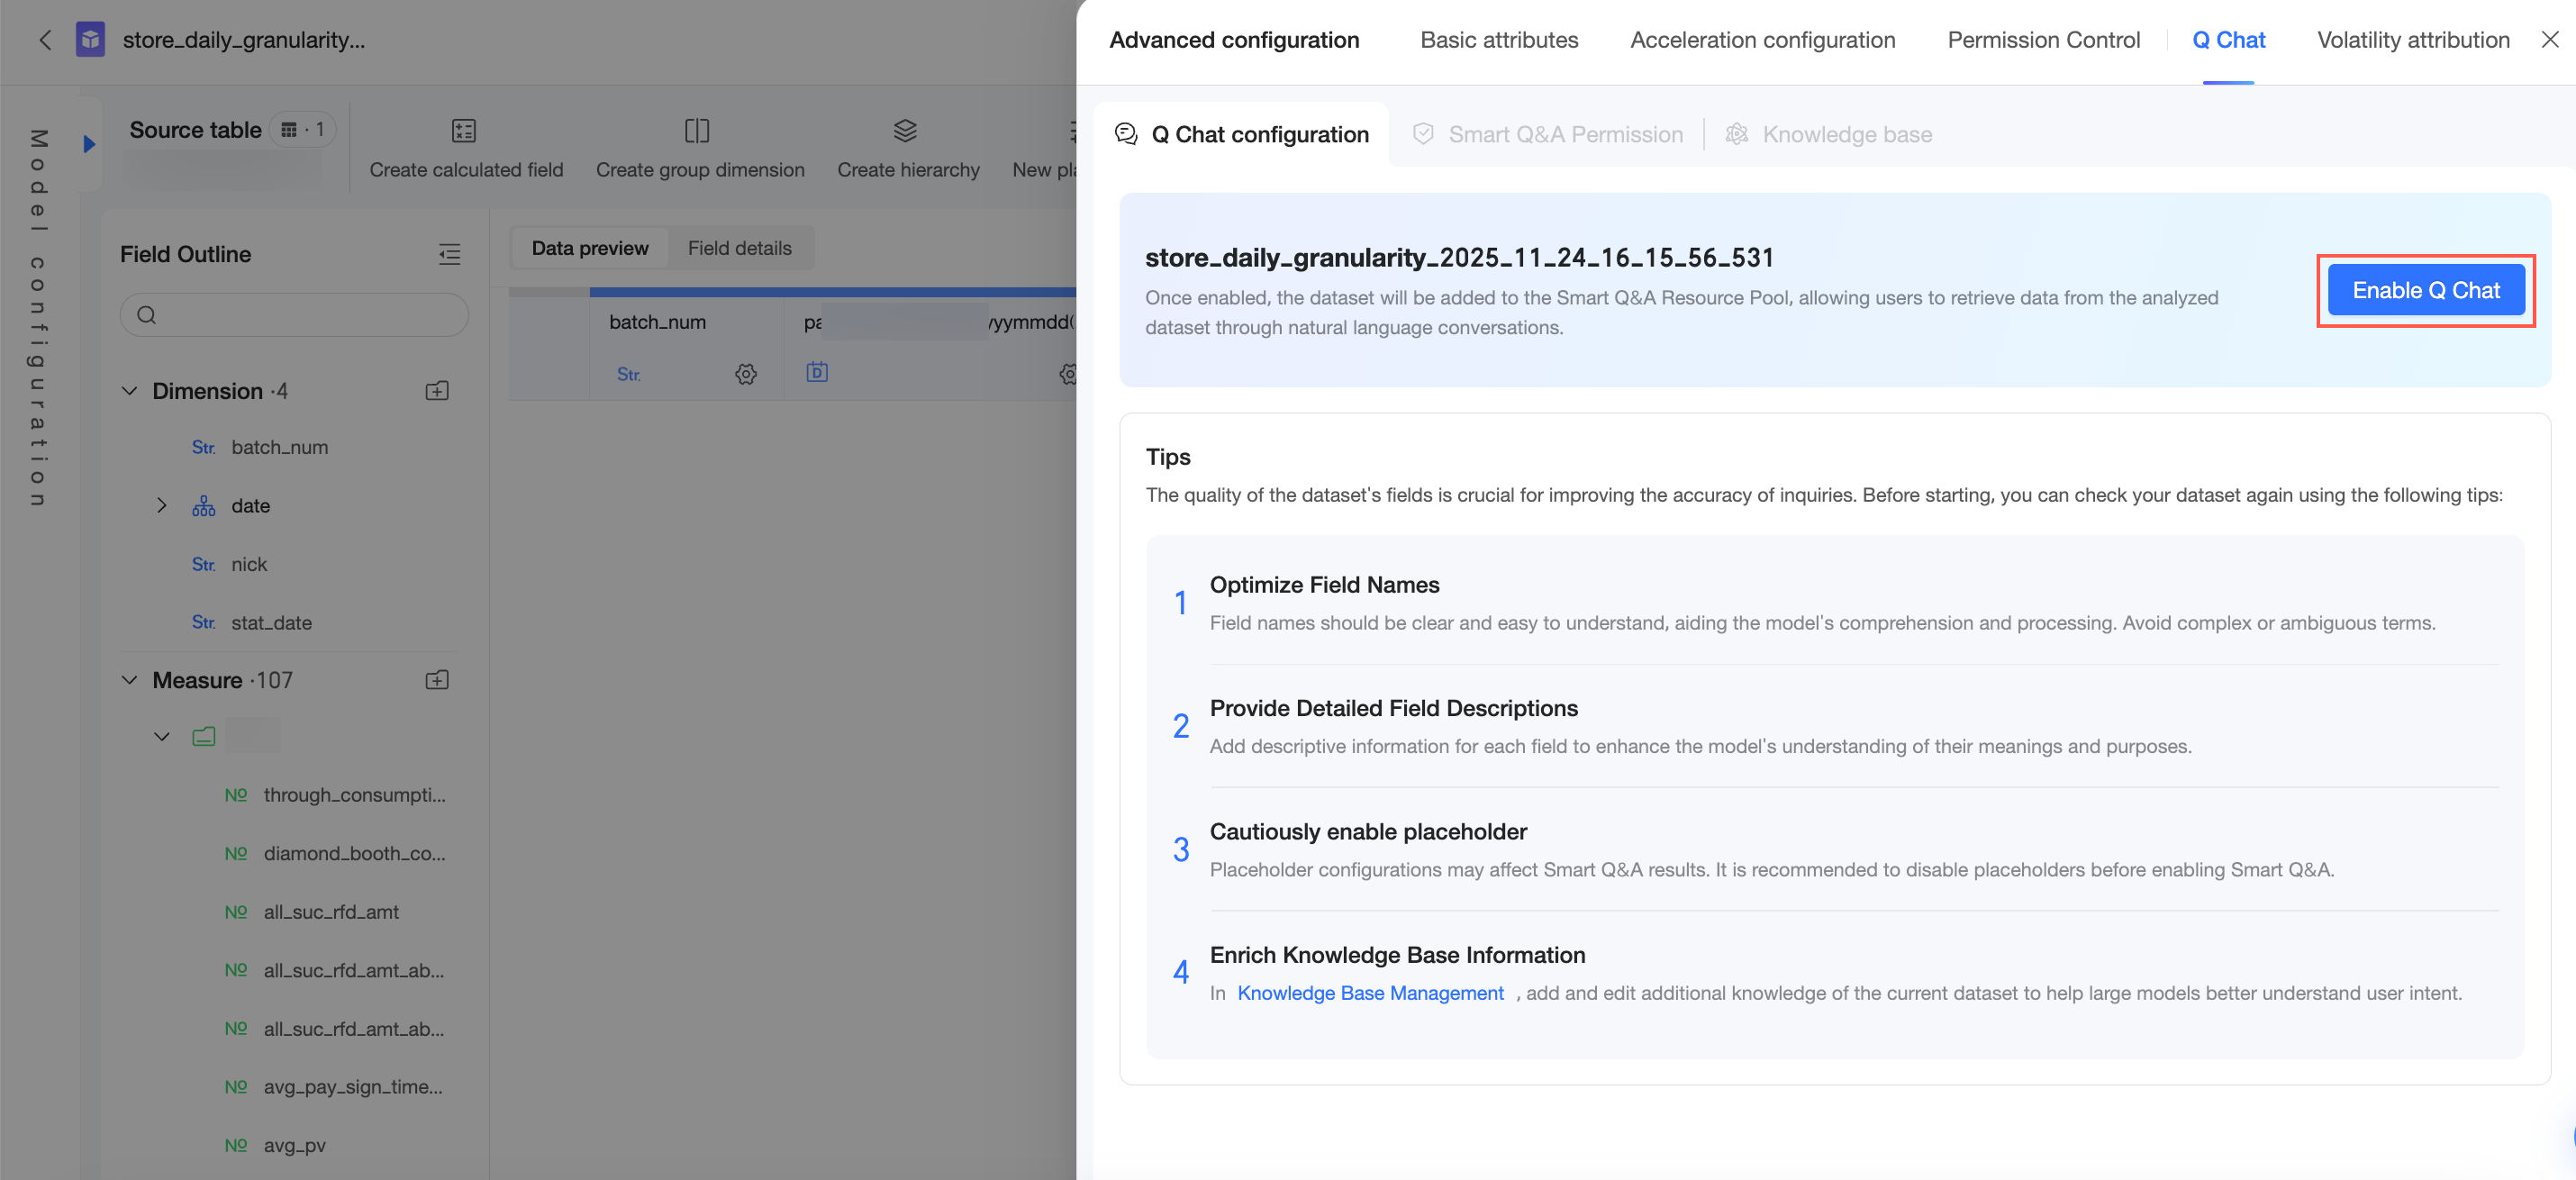
Task: Click Create group dimension icon
Action: coord(697,131)
